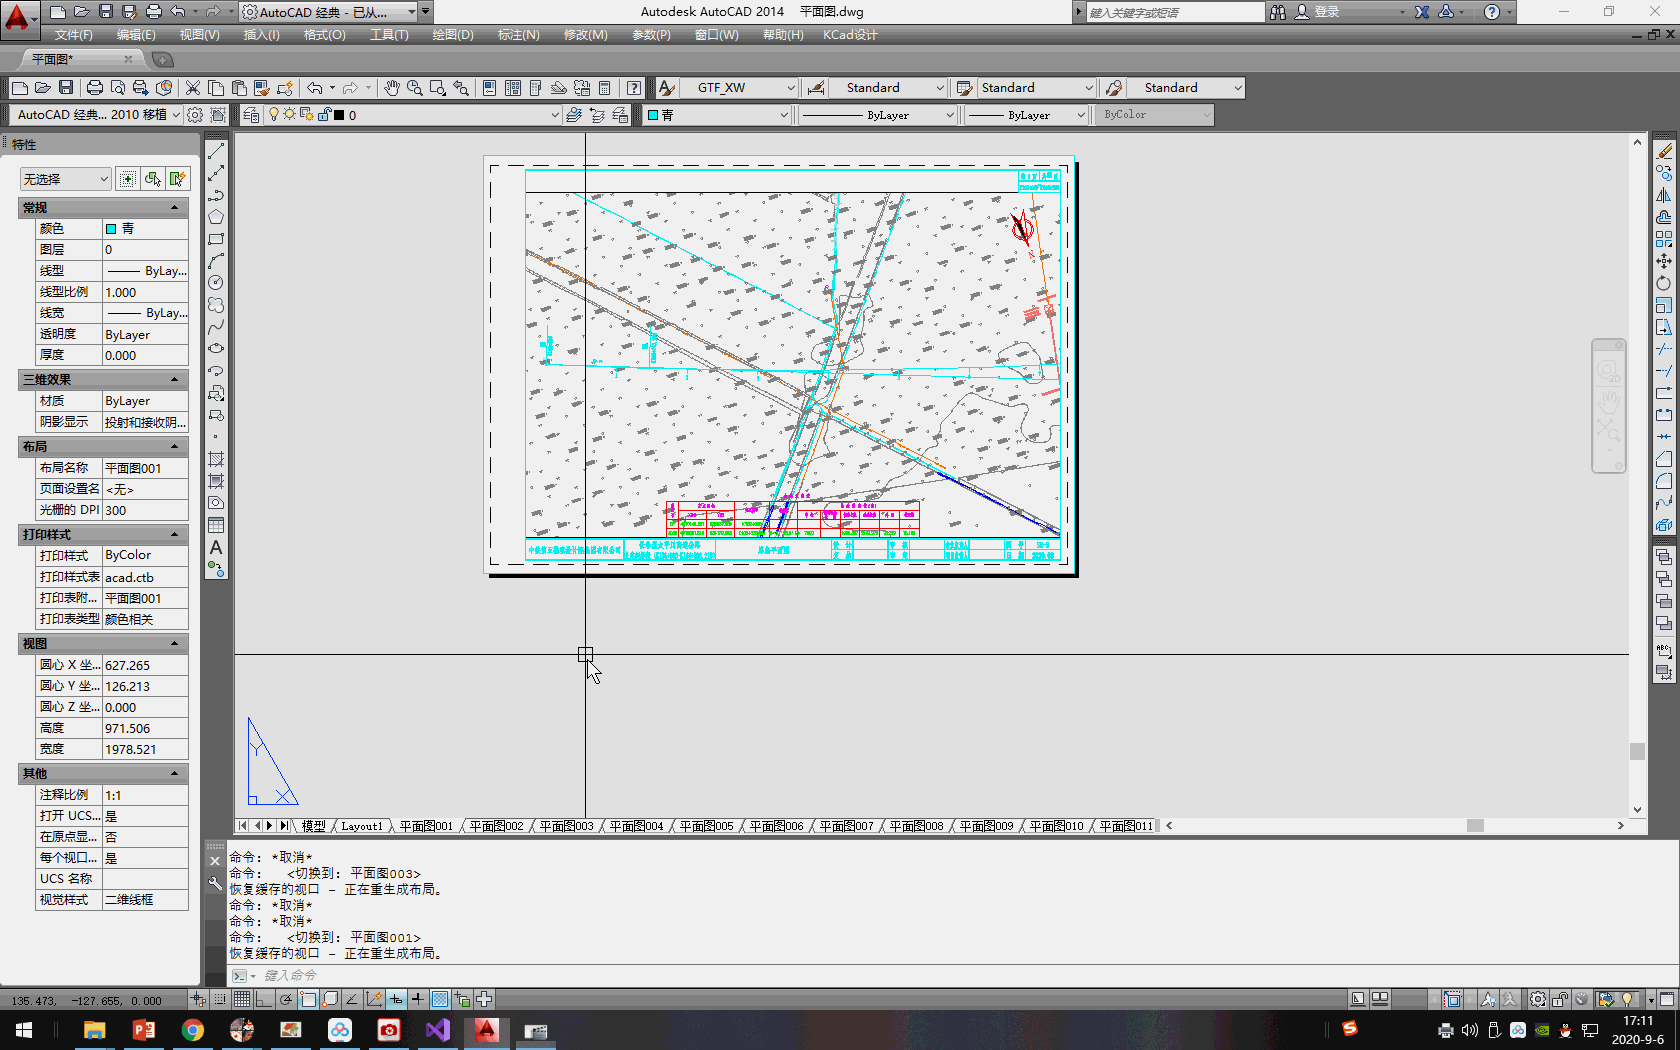Collapse the 视图 properties section
Screen dimensions: 1680x1050
(x=175, y=644)
